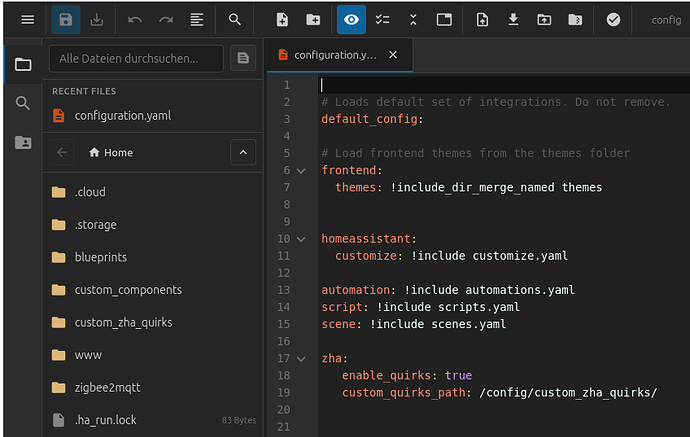Screen dimensions: 690x437
Task: Upload a file with the file-arrow icon
Action: point(482,20)
